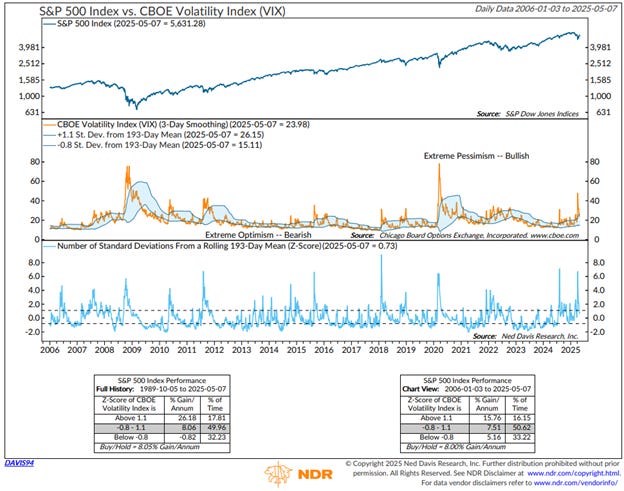Click the -0.82 gain per annum cell

188,437
